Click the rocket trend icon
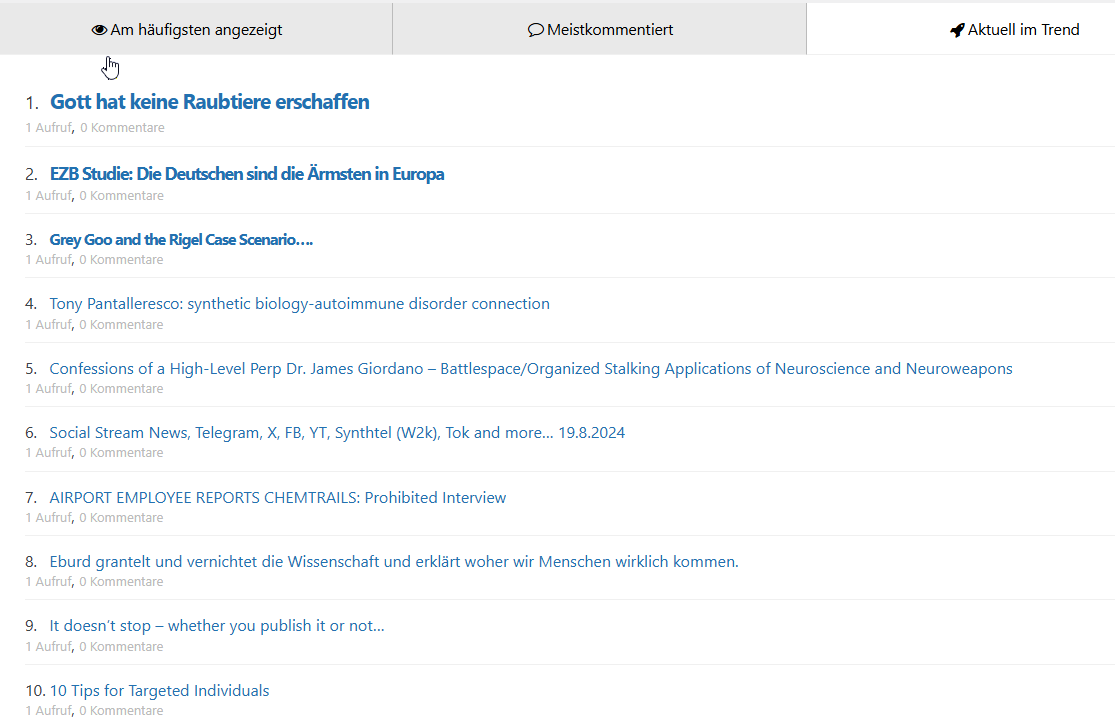Image resolution: width=1115 pixels, height=722 pixels. pos(957,30)
